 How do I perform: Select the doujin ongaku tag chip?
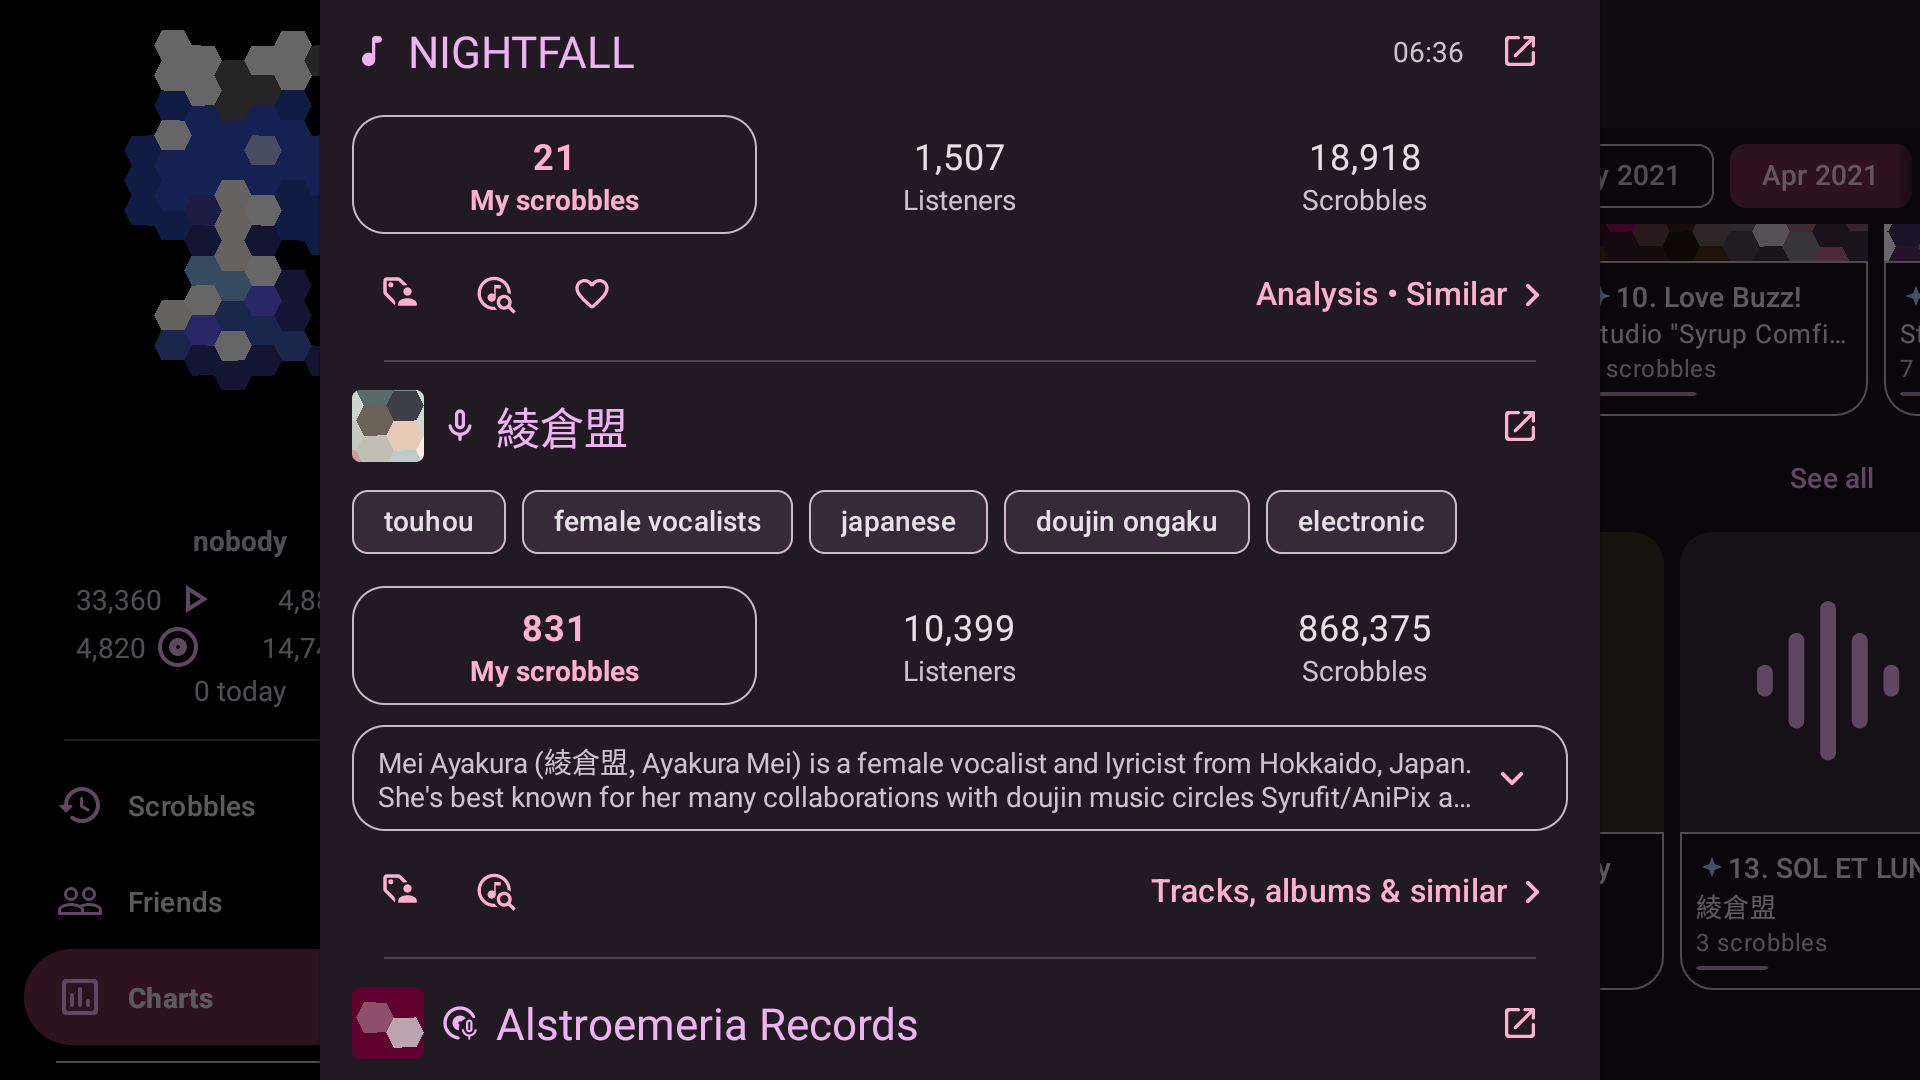tap(1127, 522)
